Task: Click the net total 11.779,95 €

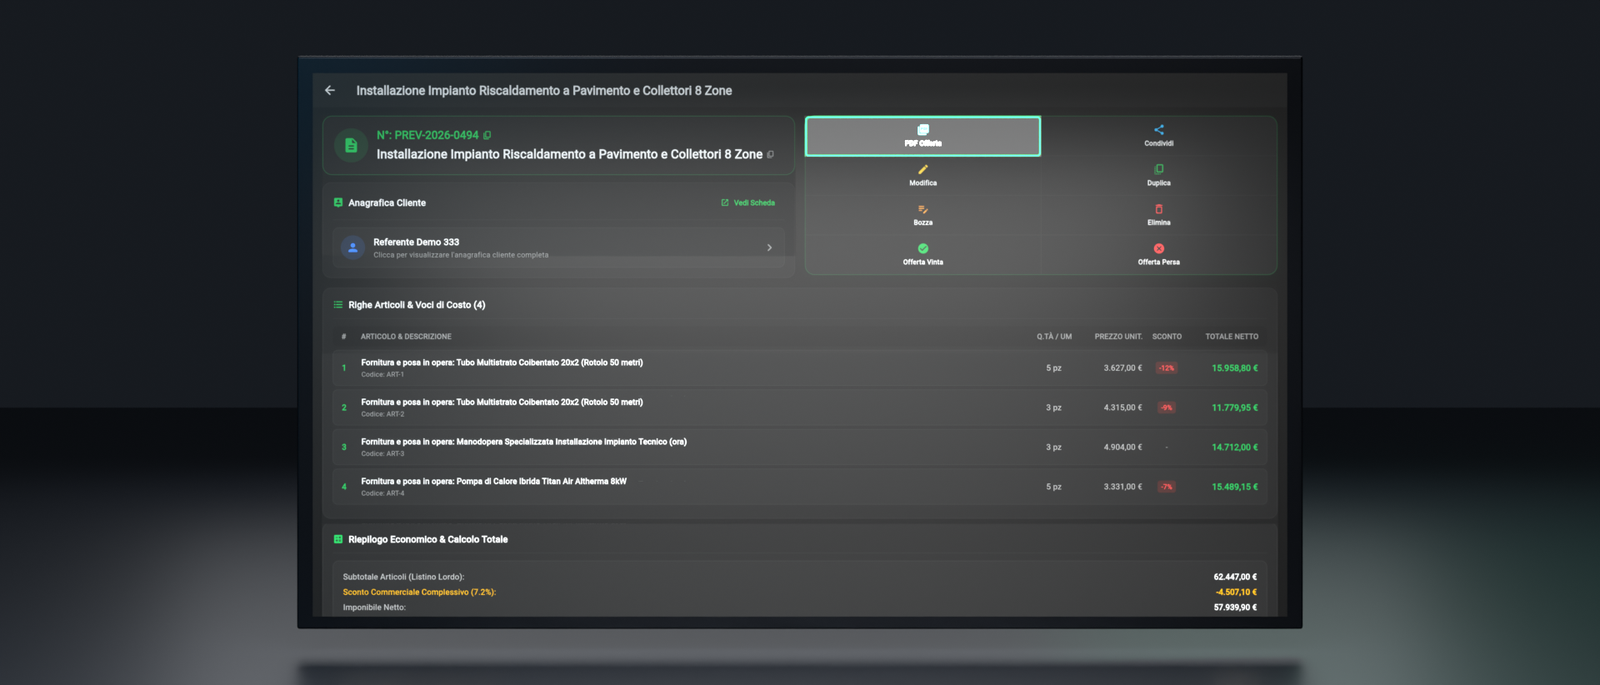Action: coord(1235,408)
